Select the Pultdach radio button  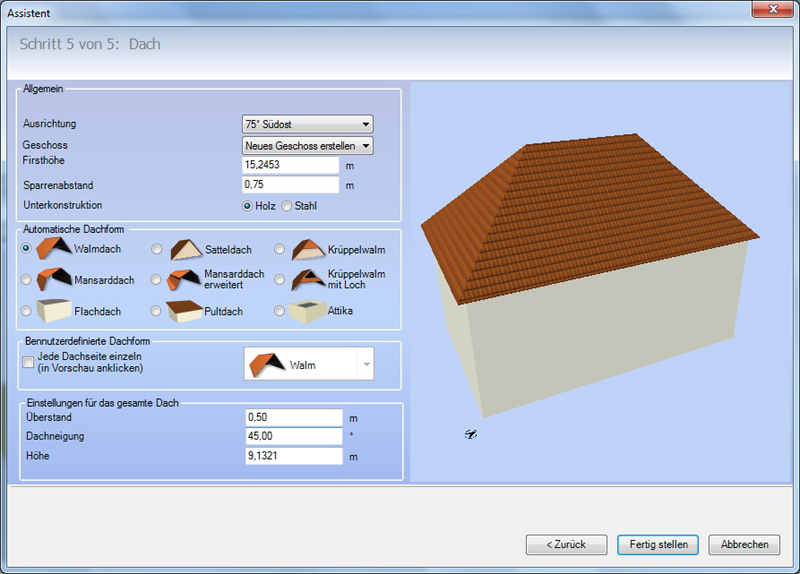click(156, 311)
